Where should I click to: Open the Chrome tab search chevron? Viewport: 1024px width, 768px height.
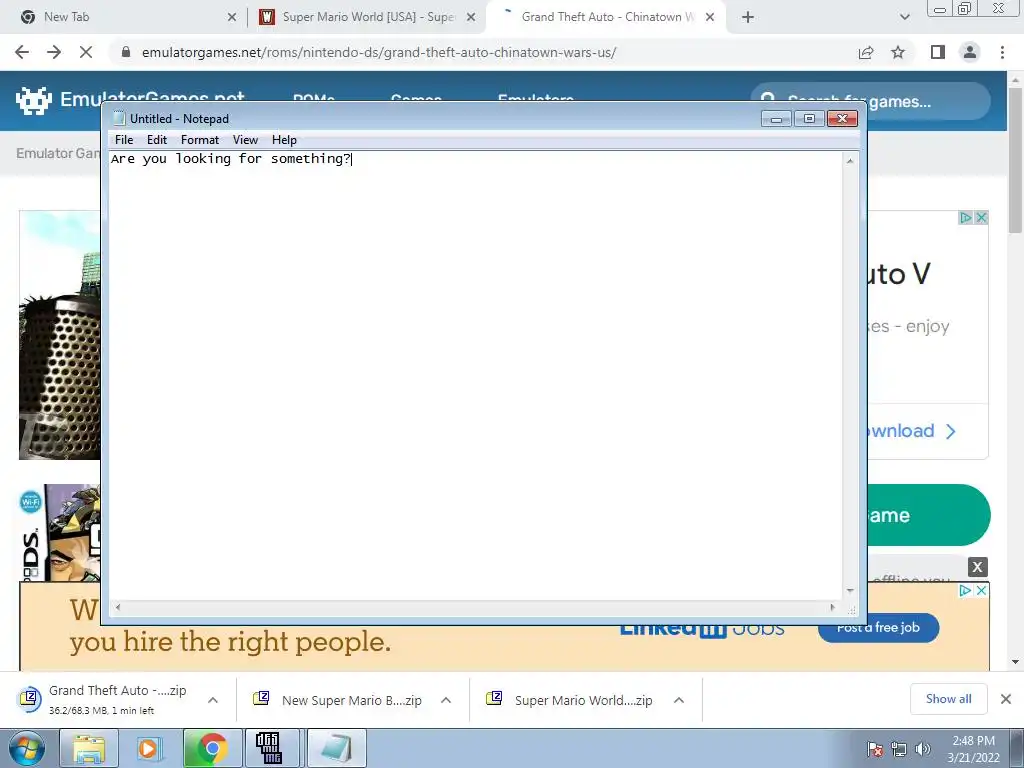904,18
